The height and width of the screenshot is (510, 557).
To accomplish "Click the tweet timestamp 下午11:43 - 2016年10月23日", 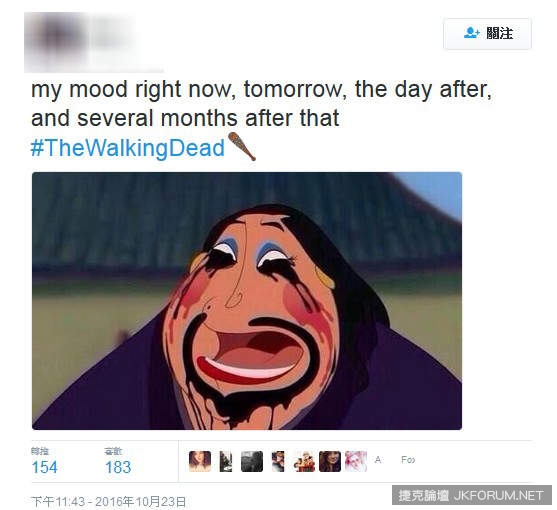I will point(108,501).
